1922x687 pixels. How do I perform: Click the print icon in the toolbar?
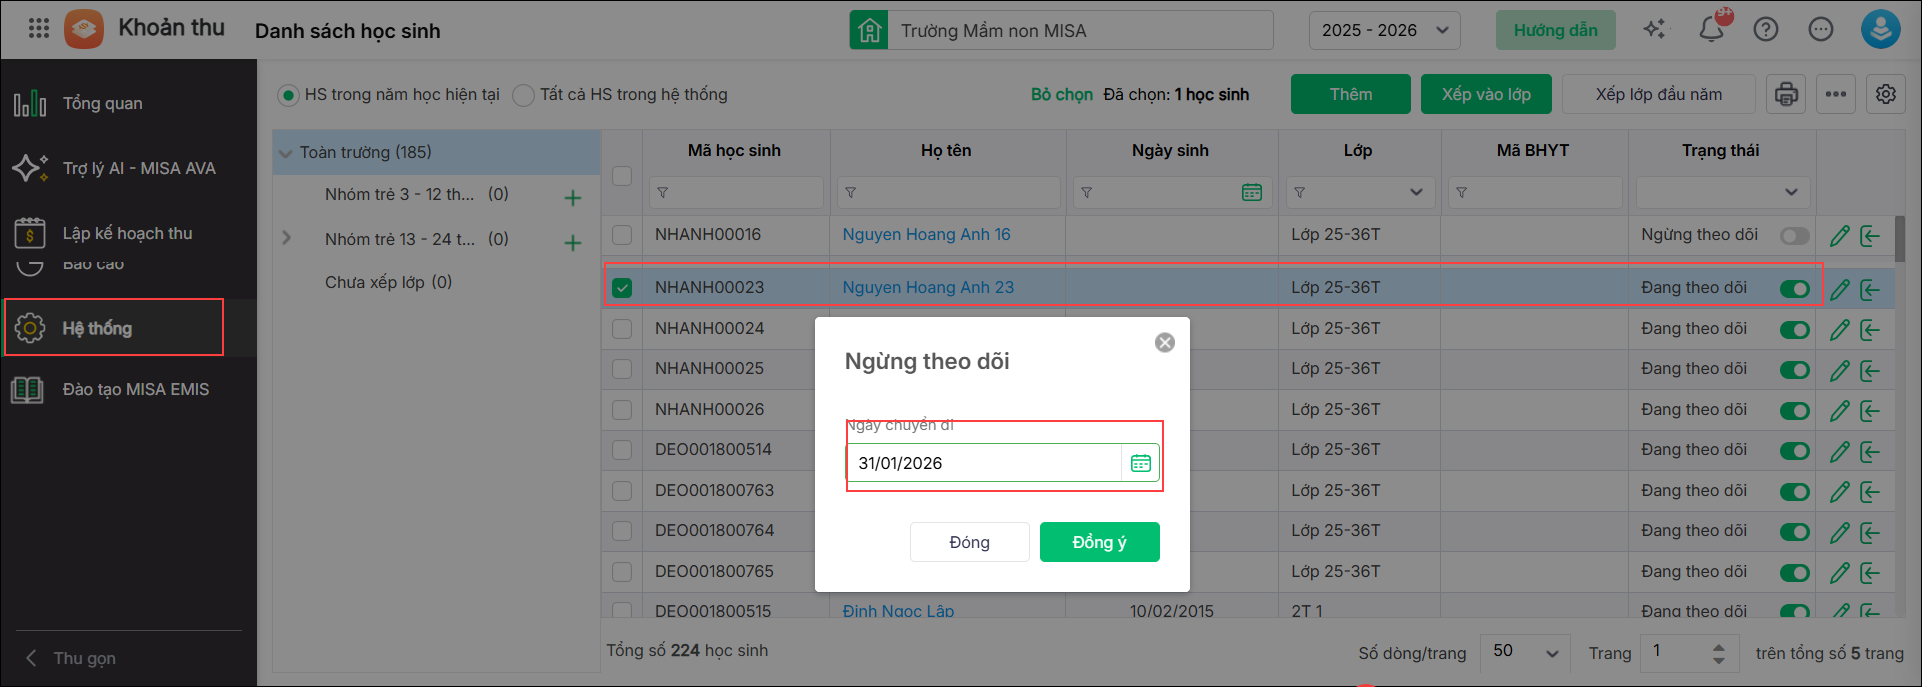point(1786,94)
